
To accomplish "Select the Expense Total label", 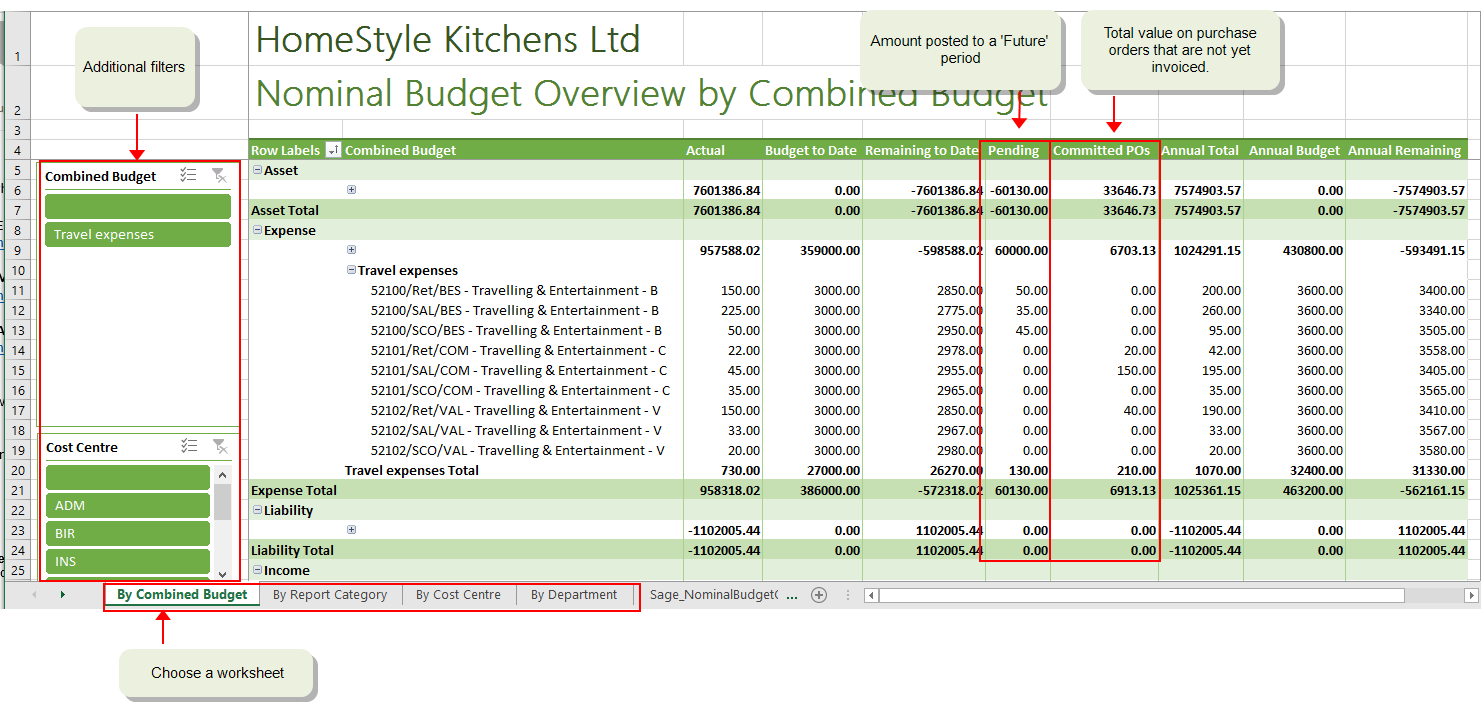I will tap(294, 490).
